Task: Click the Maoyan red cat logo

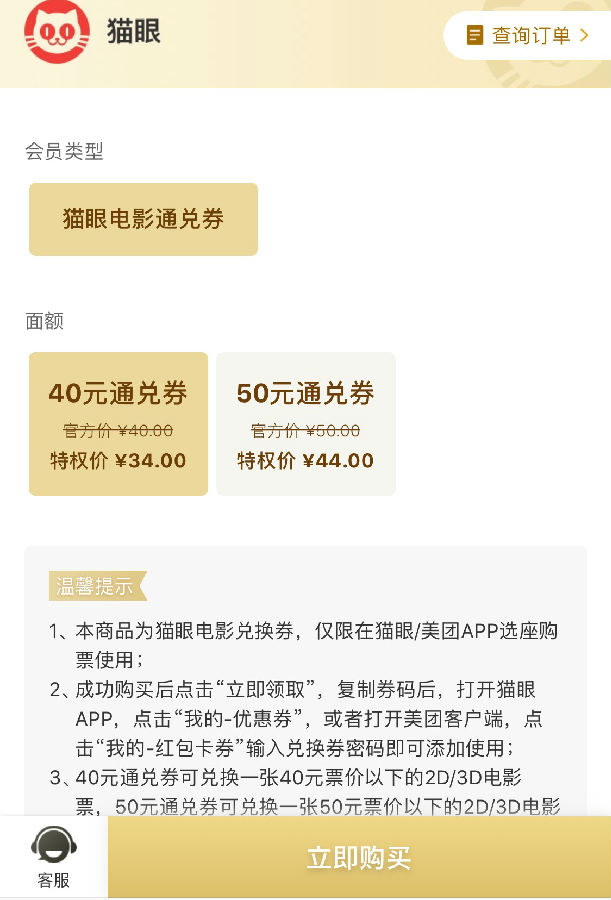Action: (57, 32)
